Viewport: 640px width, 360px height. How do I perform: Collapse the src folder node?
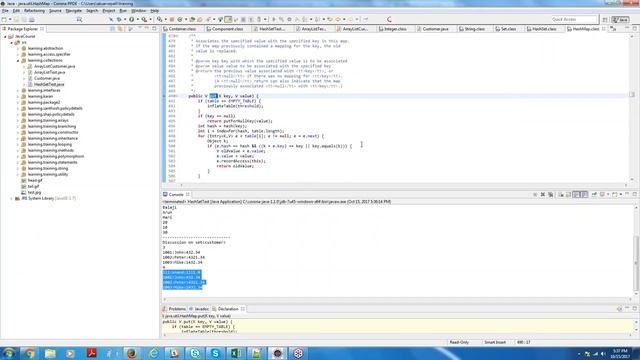tap(12, 42)
